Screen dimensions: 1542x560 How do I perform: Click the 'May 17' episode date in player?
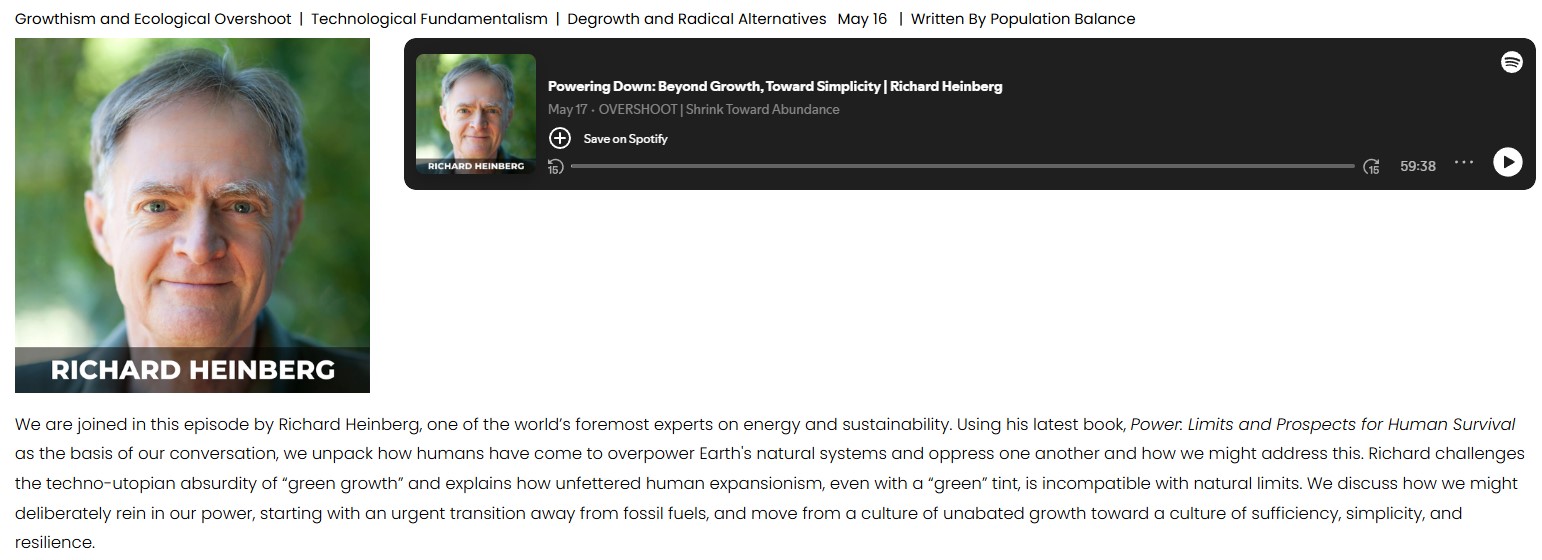point(567,109)
